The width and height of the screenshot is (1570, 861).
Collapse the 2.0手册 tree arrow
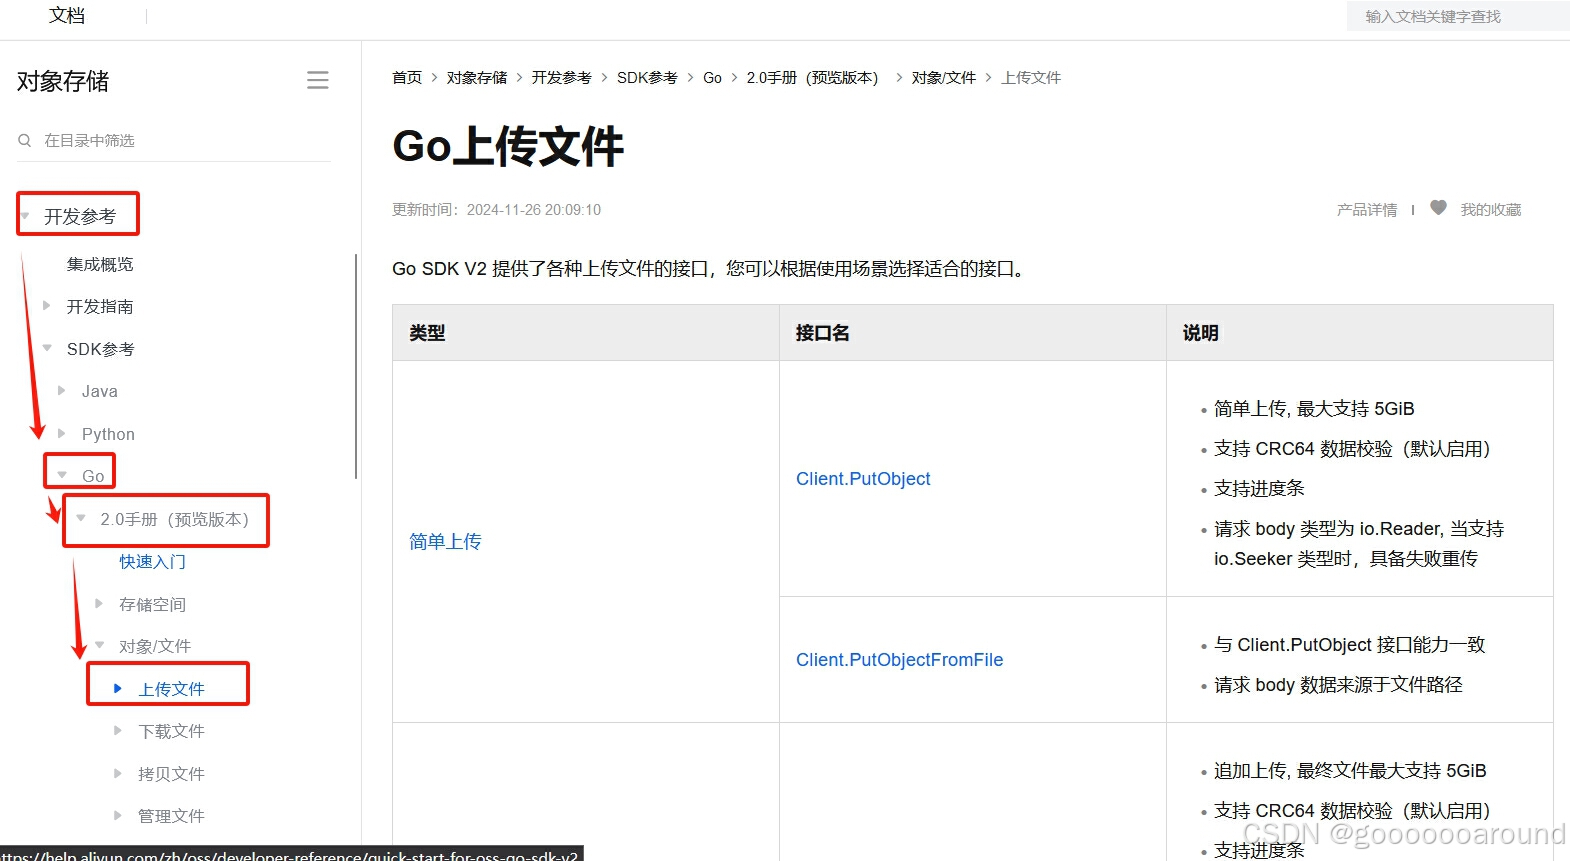pyautogui.click(x=81, y=518)
